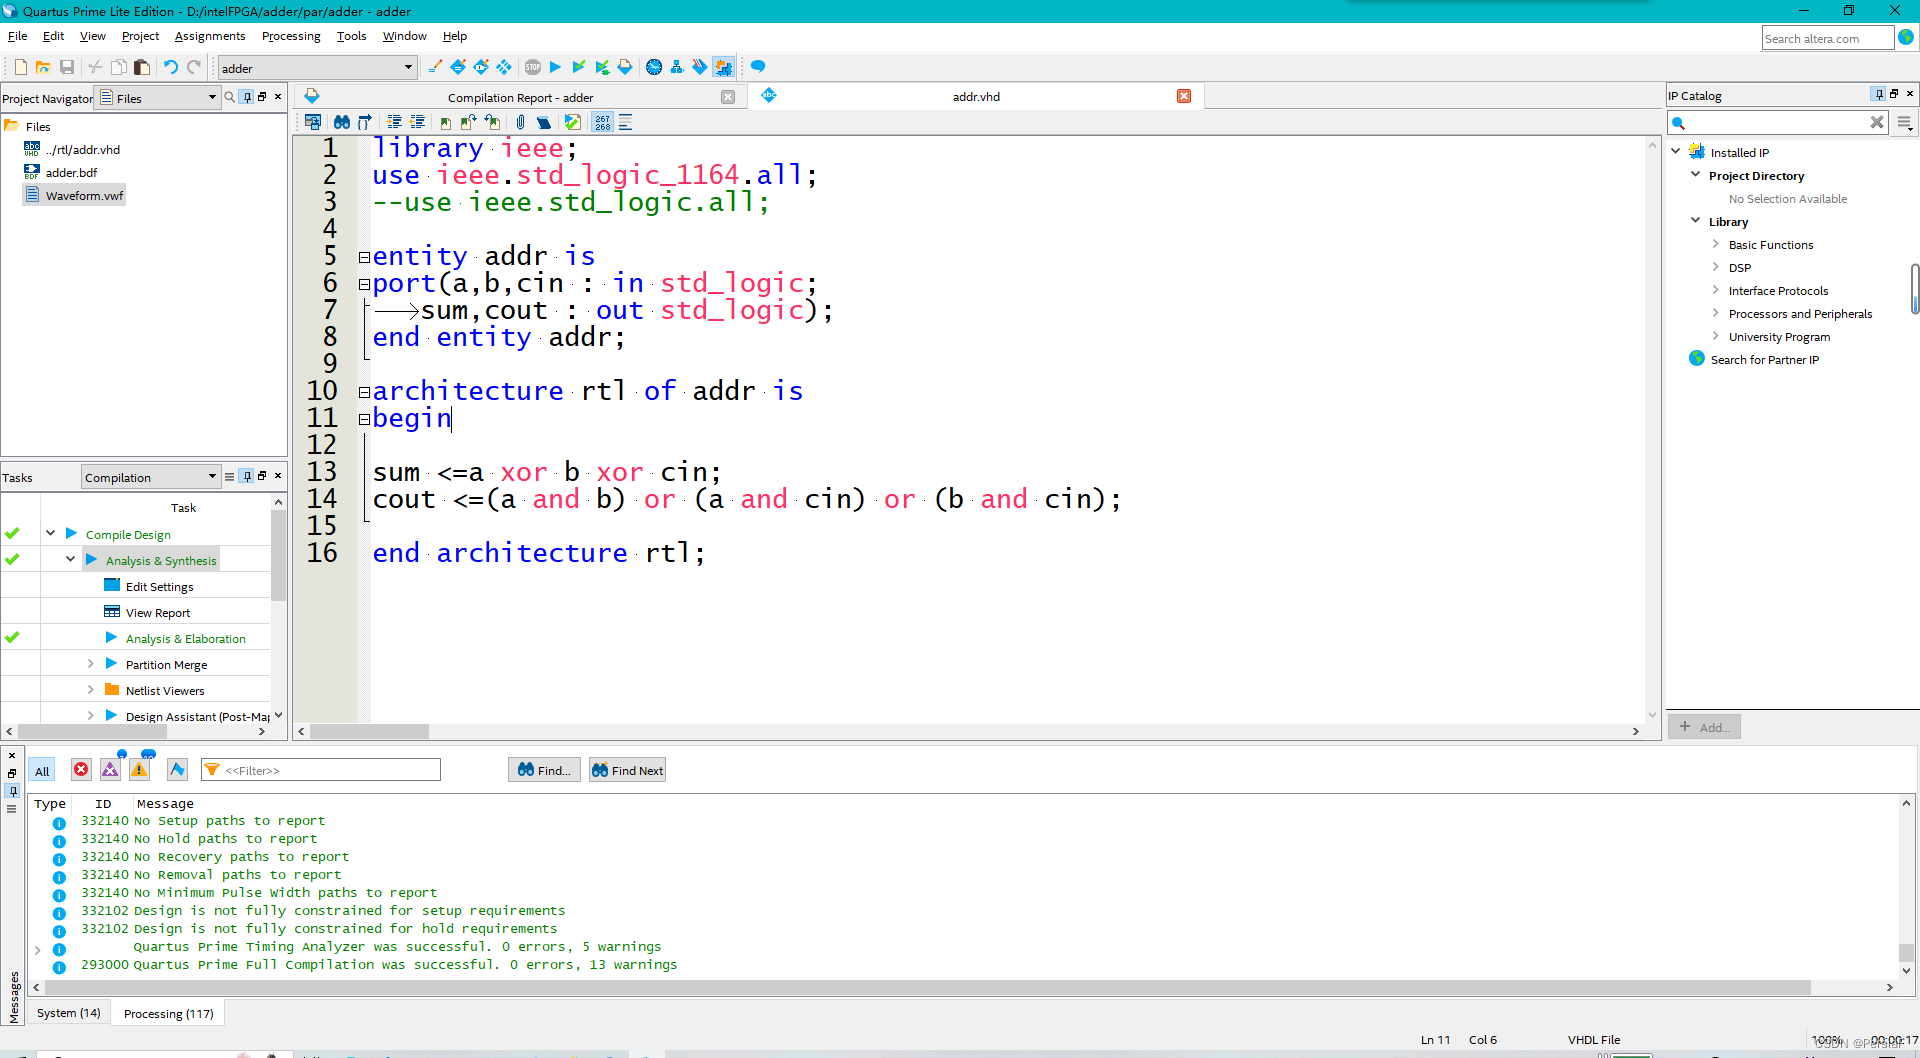This screenshot has width=1920, height=1058.
Task: Open the adder project dropdown in toolbar
Action: point(317,68)
